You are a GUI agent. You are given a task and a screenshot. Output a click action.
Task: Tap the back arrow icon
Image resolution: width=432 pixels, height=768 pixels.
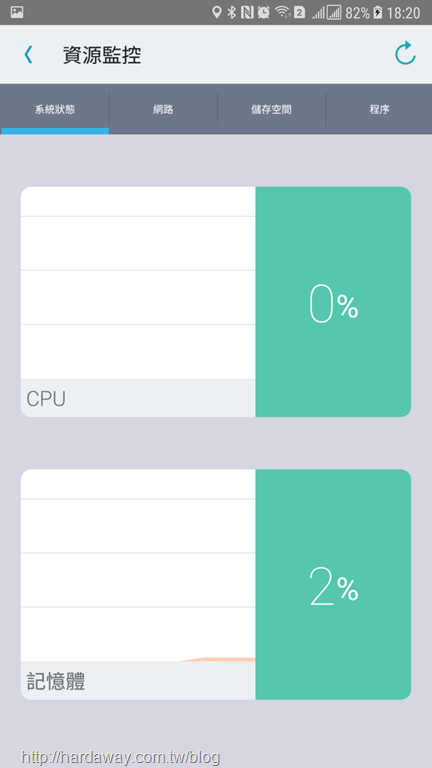tap(28, 54)
